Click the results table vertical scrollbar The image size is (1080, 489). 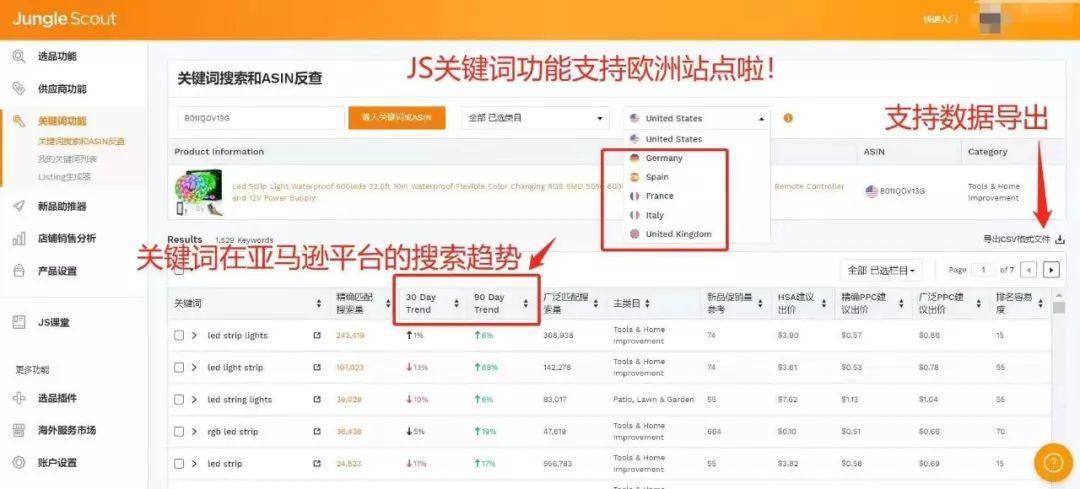point(1059,307)
